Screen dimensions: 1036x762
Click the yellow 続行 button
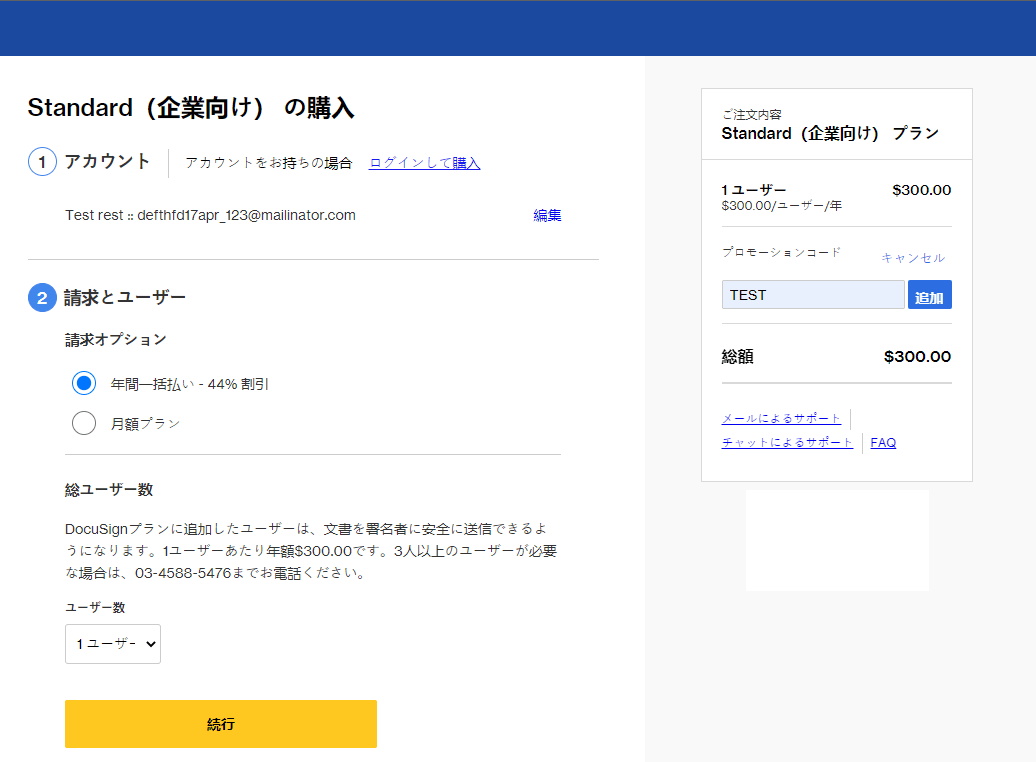coord(221,724)
